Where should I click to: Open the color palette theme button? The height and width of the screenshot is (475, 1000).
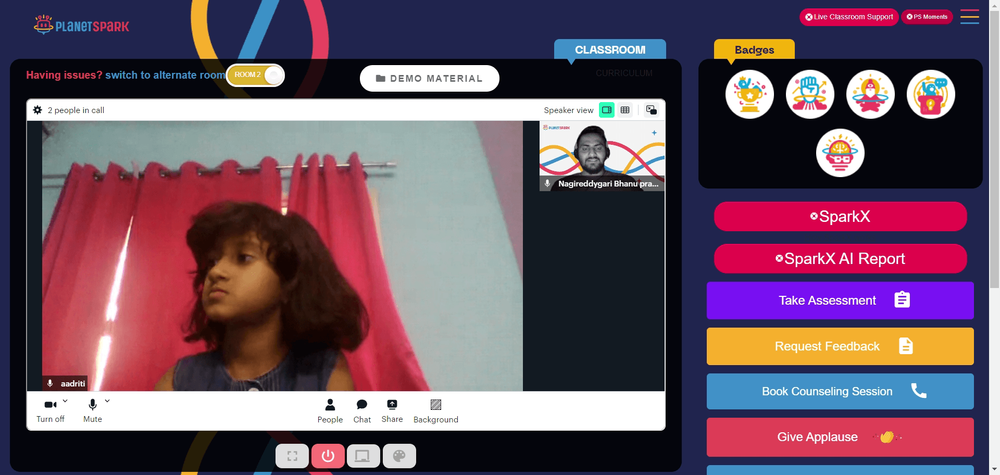[399, 456]
